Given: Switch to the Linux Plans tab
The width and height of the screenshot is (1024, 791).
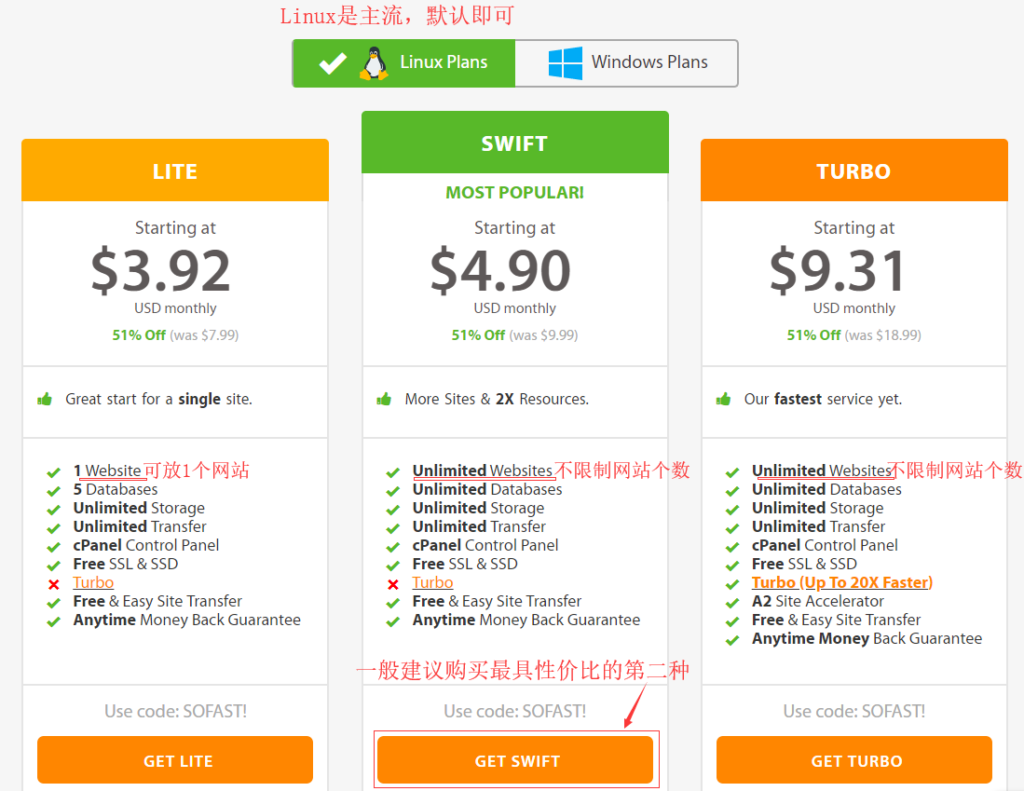Looking at the screenshot, I should click(x=404, y=63).
